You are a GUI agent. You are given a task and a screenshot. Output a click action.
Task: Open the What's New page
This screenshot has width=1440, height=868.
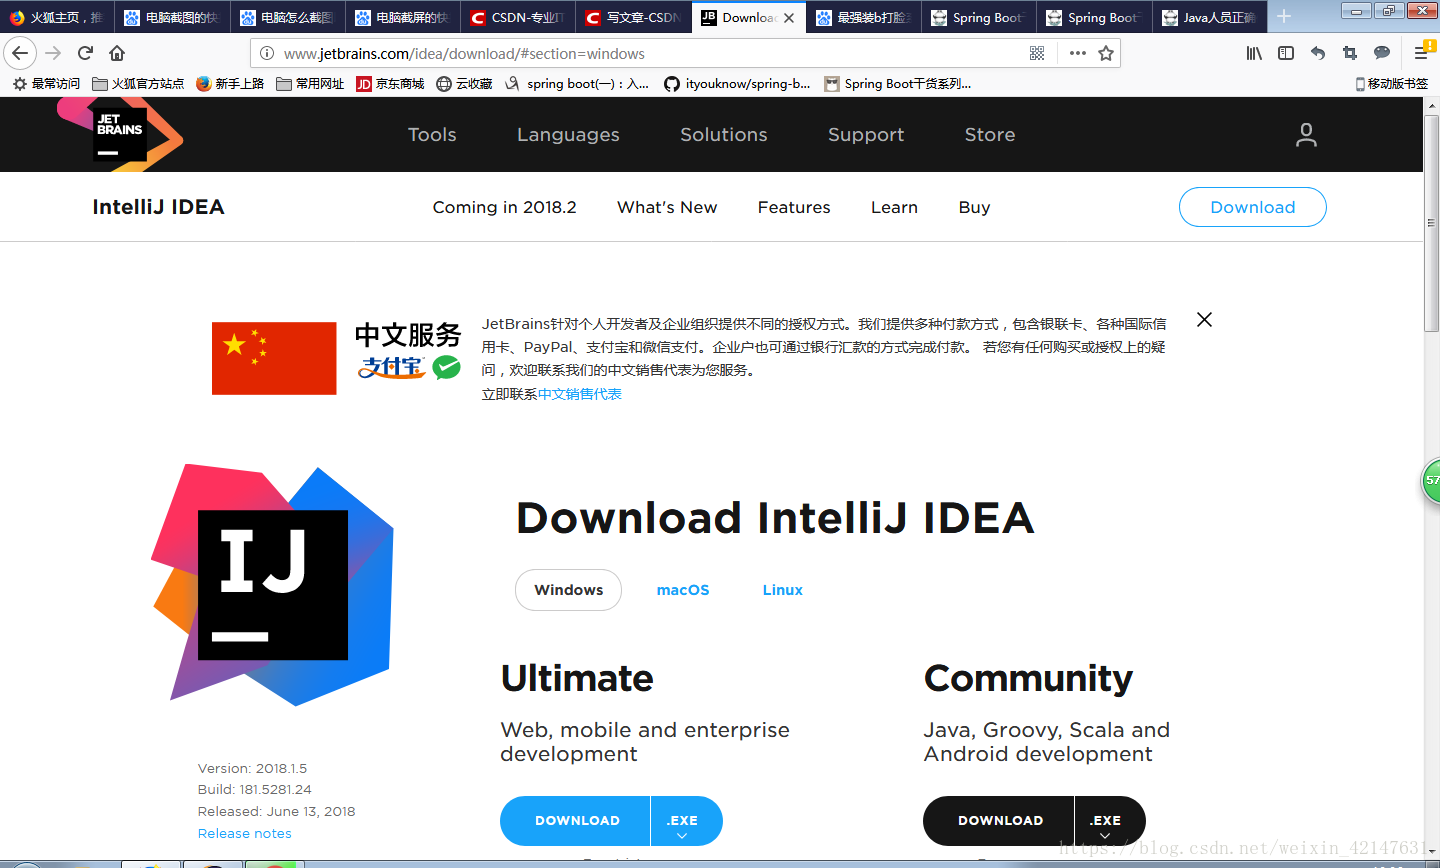pos(667,207)
